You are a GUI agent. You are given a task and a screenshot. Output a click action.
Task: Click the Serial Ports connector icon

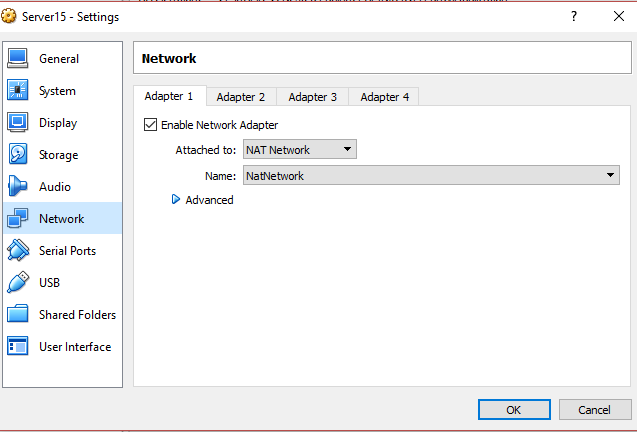click(17, 250)
